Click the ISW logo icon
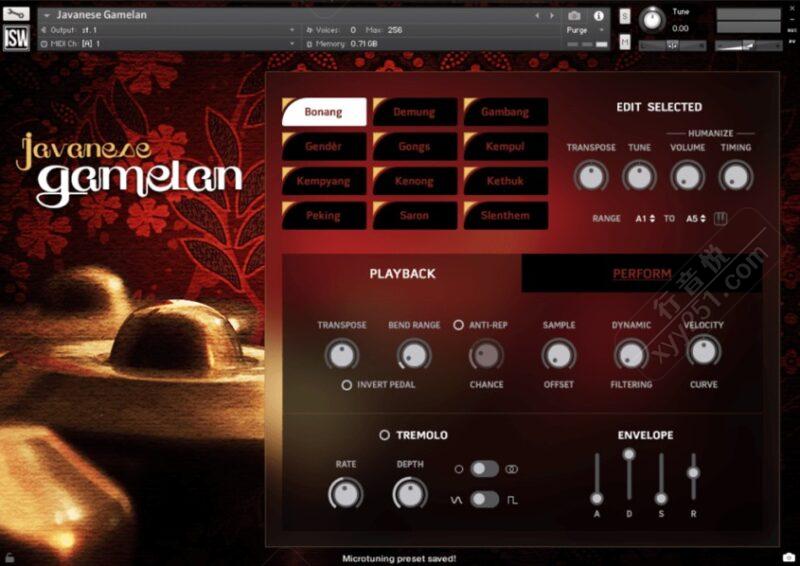This screenshot has width=800, height=566. point(16,38)
